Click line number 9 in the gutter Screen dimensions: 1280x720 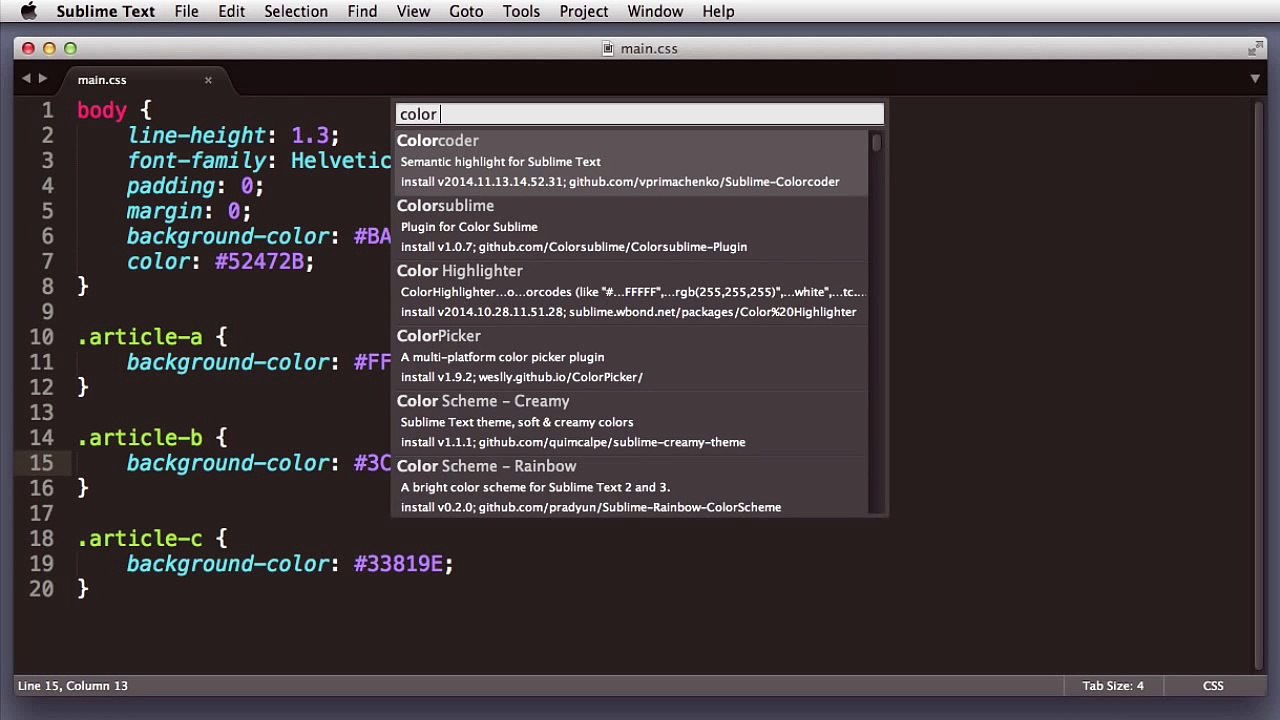click(x=47, y=312)
